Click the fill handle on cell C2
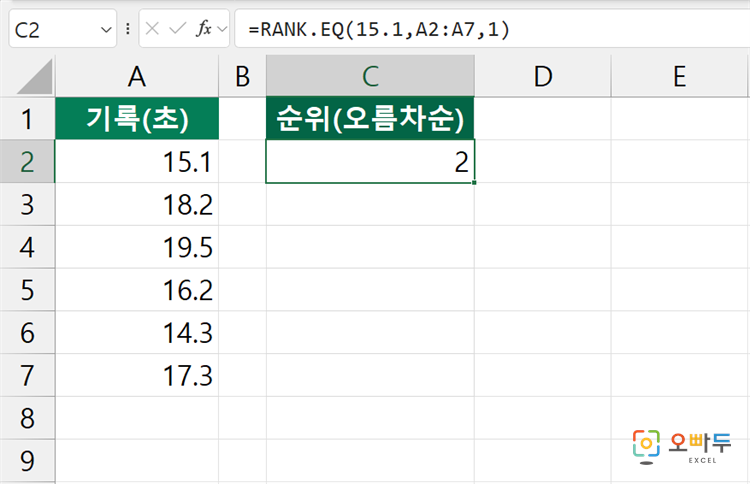 pyautogui.click(x=474, y=183)
